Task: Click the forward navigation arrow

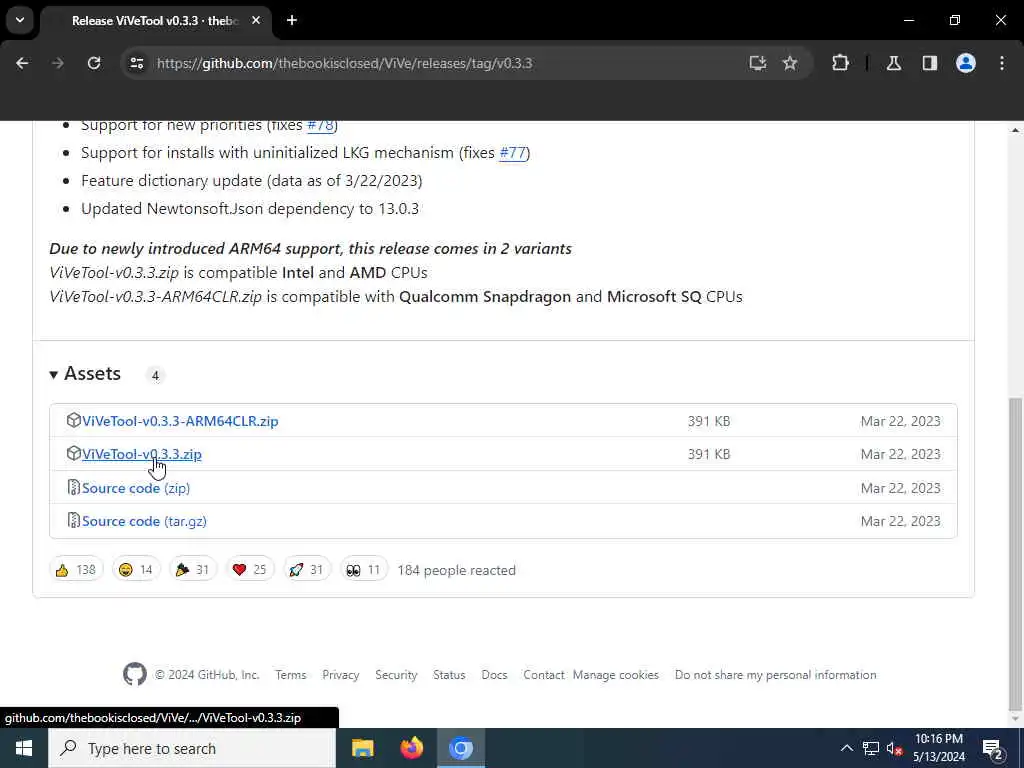Action: click(58, 63)
